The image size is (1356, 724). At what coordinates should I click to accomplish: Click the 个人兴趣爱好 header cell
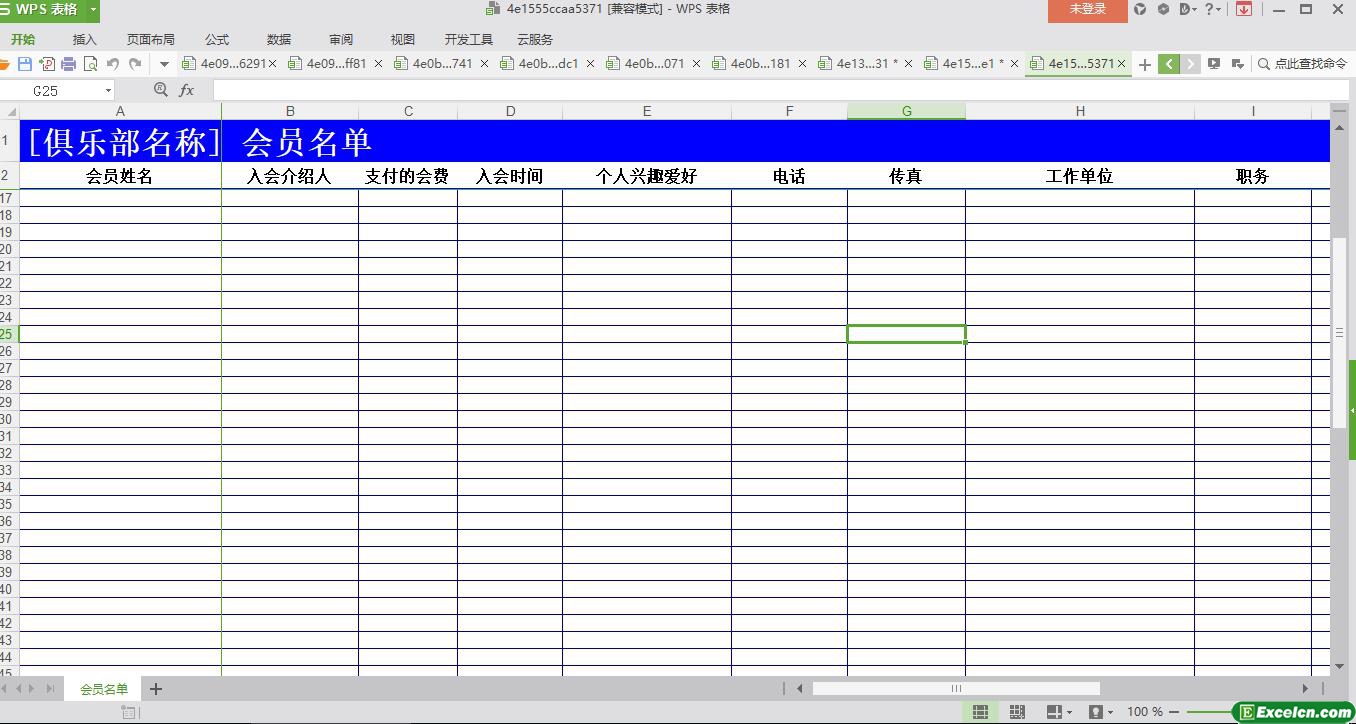(x=647, y=176)
